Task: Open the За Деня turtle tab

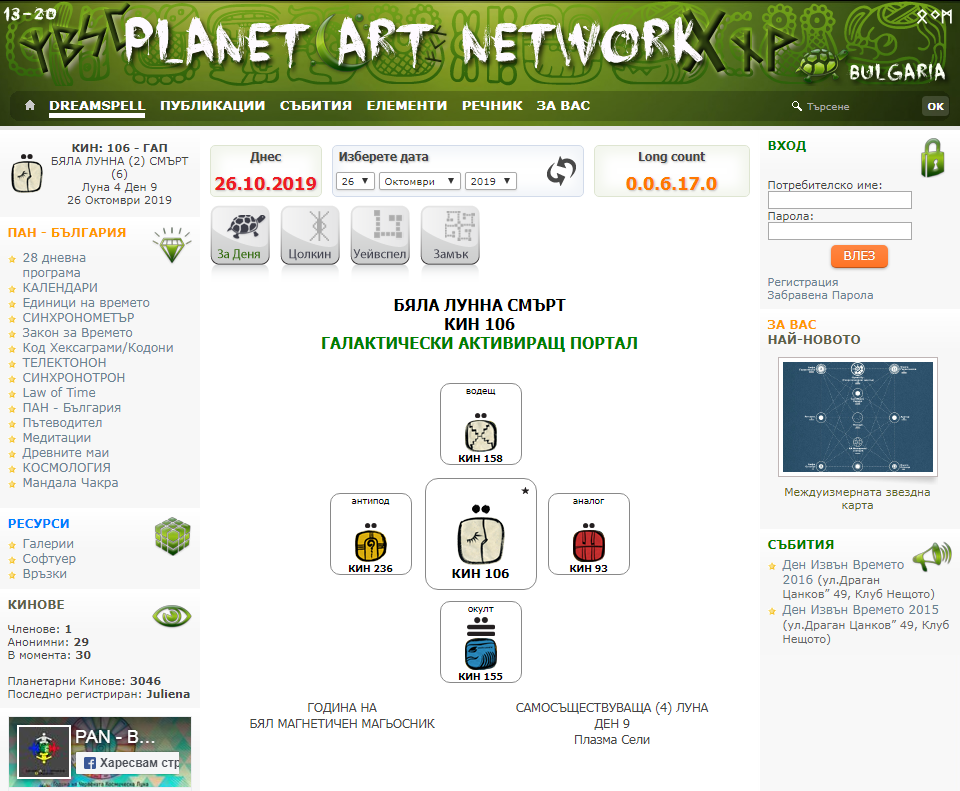Action: pyautogui.click(x=239, y=236)
